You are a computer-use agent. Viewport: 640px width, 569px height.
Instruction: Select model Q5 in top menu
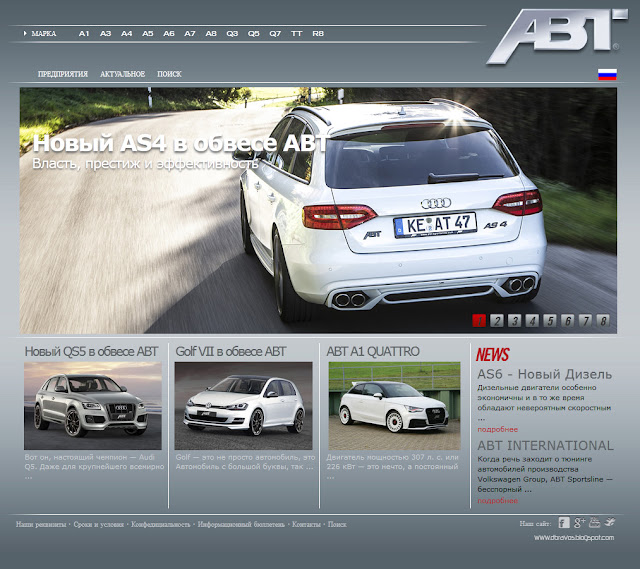tap(253, 33)
